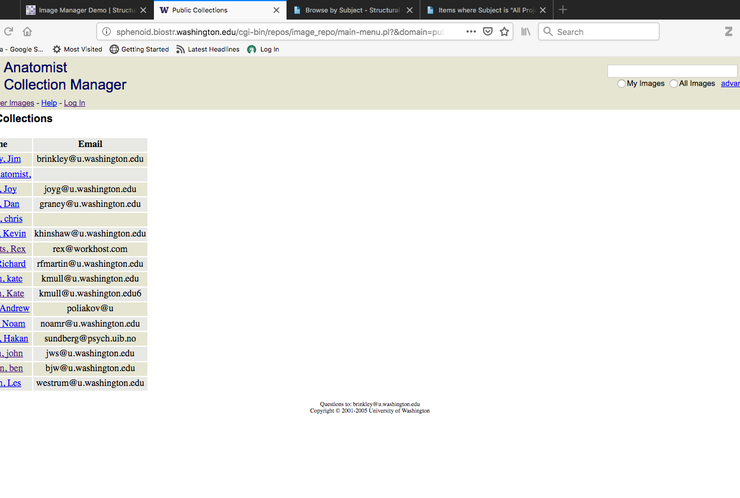This screenshot has width=740, height=498.
Task: Open ben's collection link
Action: pyautogui.click(x=11, y=368)
